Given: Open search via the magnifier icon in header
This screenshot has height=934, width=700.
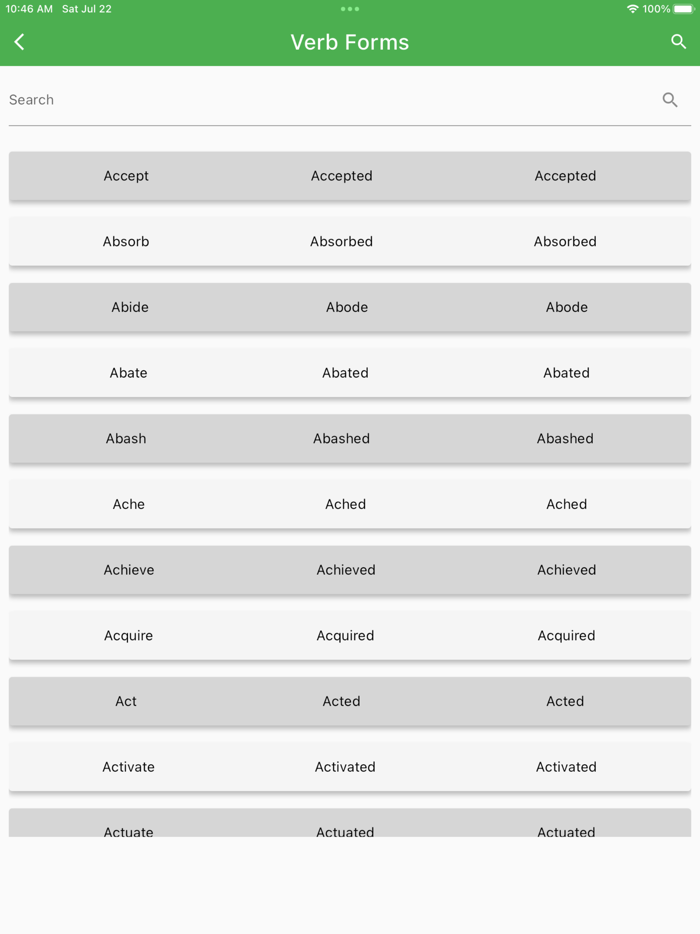Looking at the screenshot, I should tap(679, 42).
